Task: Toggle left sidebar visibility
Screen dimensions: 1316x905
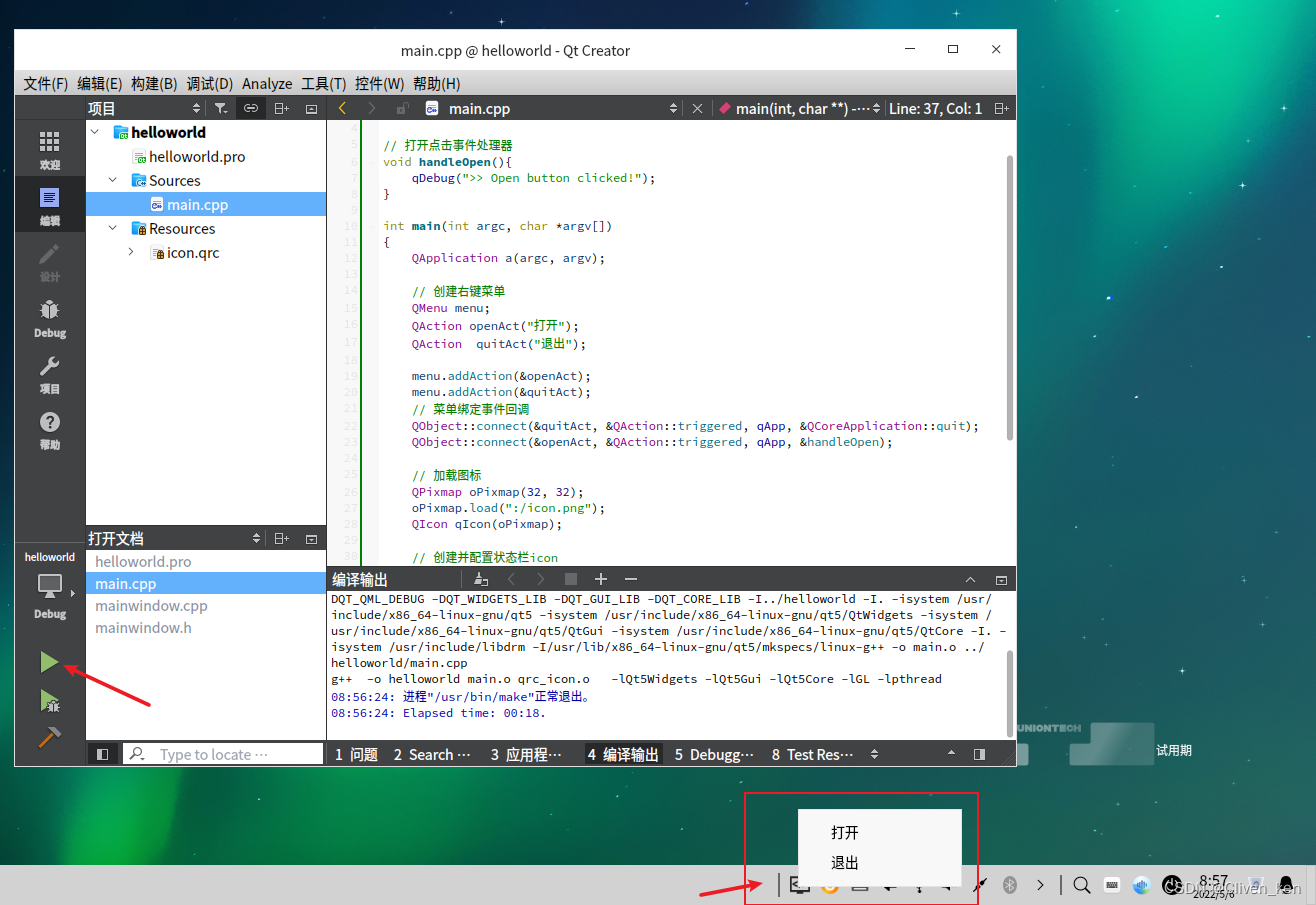Action: coord(102,754)
